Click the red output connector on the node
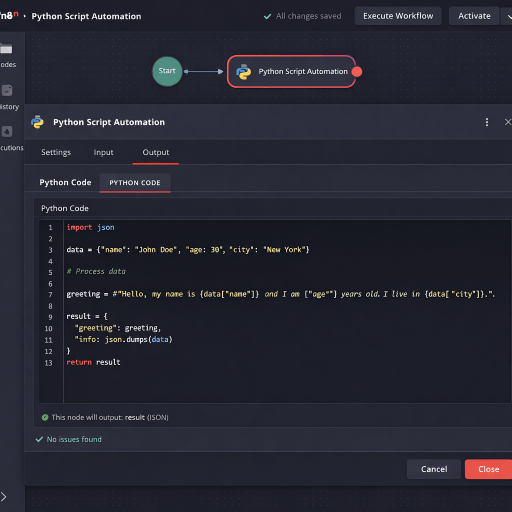512x512 pixels. pyautogui.click(x=357, y=72)
